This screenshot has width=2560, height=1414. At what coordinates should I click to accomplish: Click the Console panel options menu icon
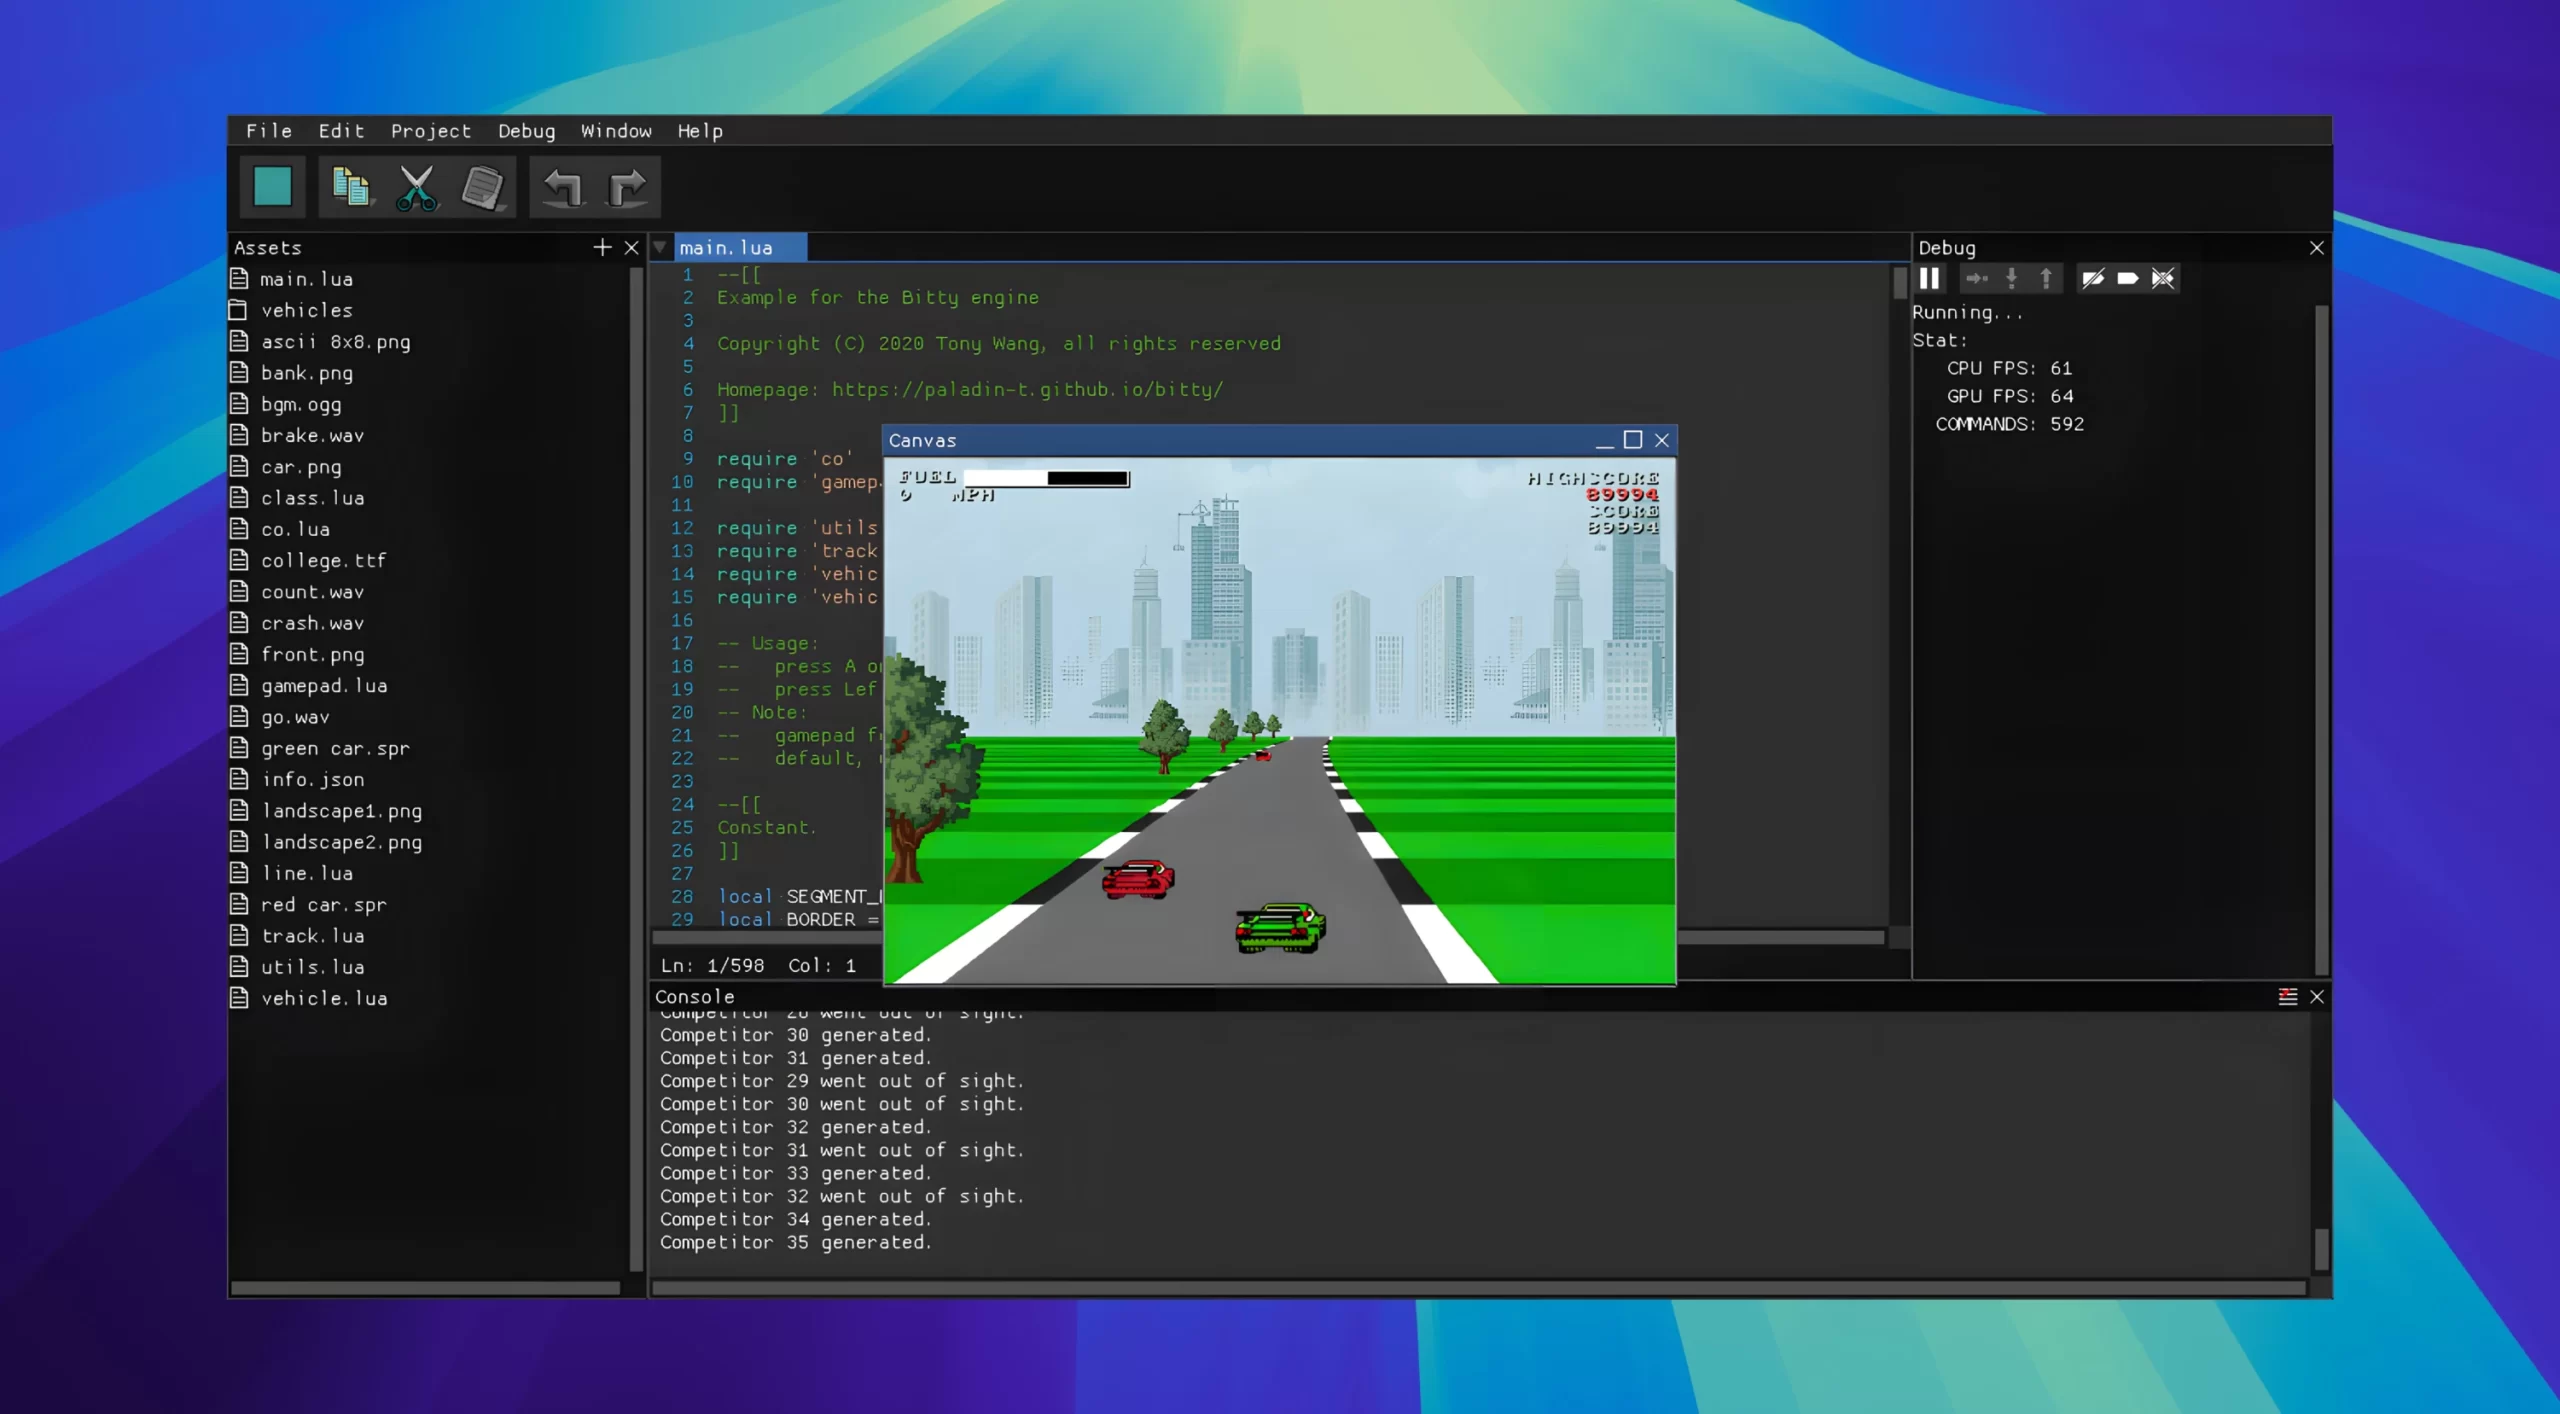[x=2287, y=996]
